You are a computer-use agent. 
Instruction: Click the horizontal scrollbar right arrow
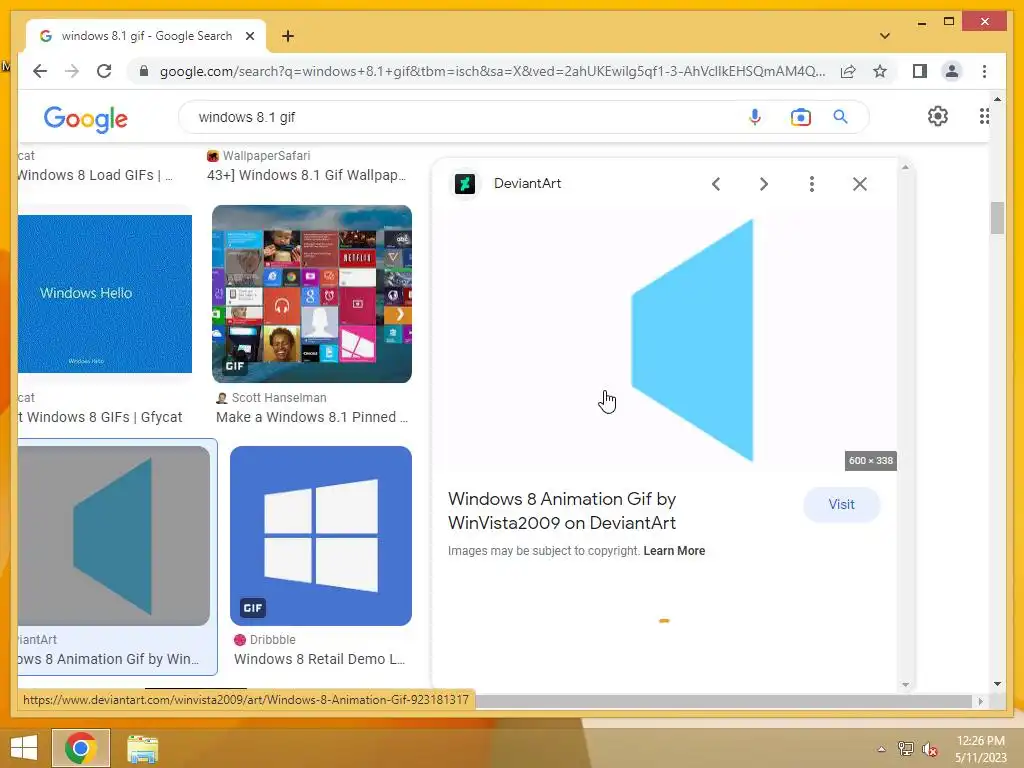[x=980, y=701]
